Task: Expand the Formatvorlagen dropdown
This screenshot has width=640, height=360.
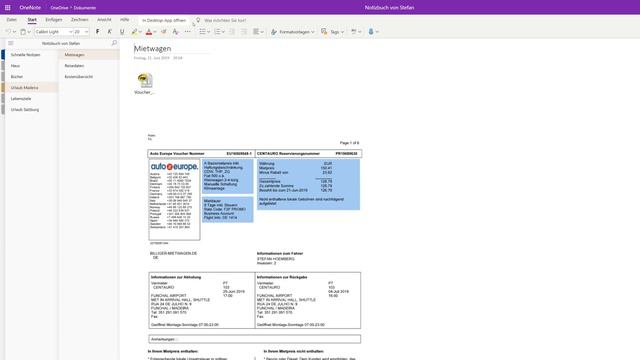Action: 313,32
